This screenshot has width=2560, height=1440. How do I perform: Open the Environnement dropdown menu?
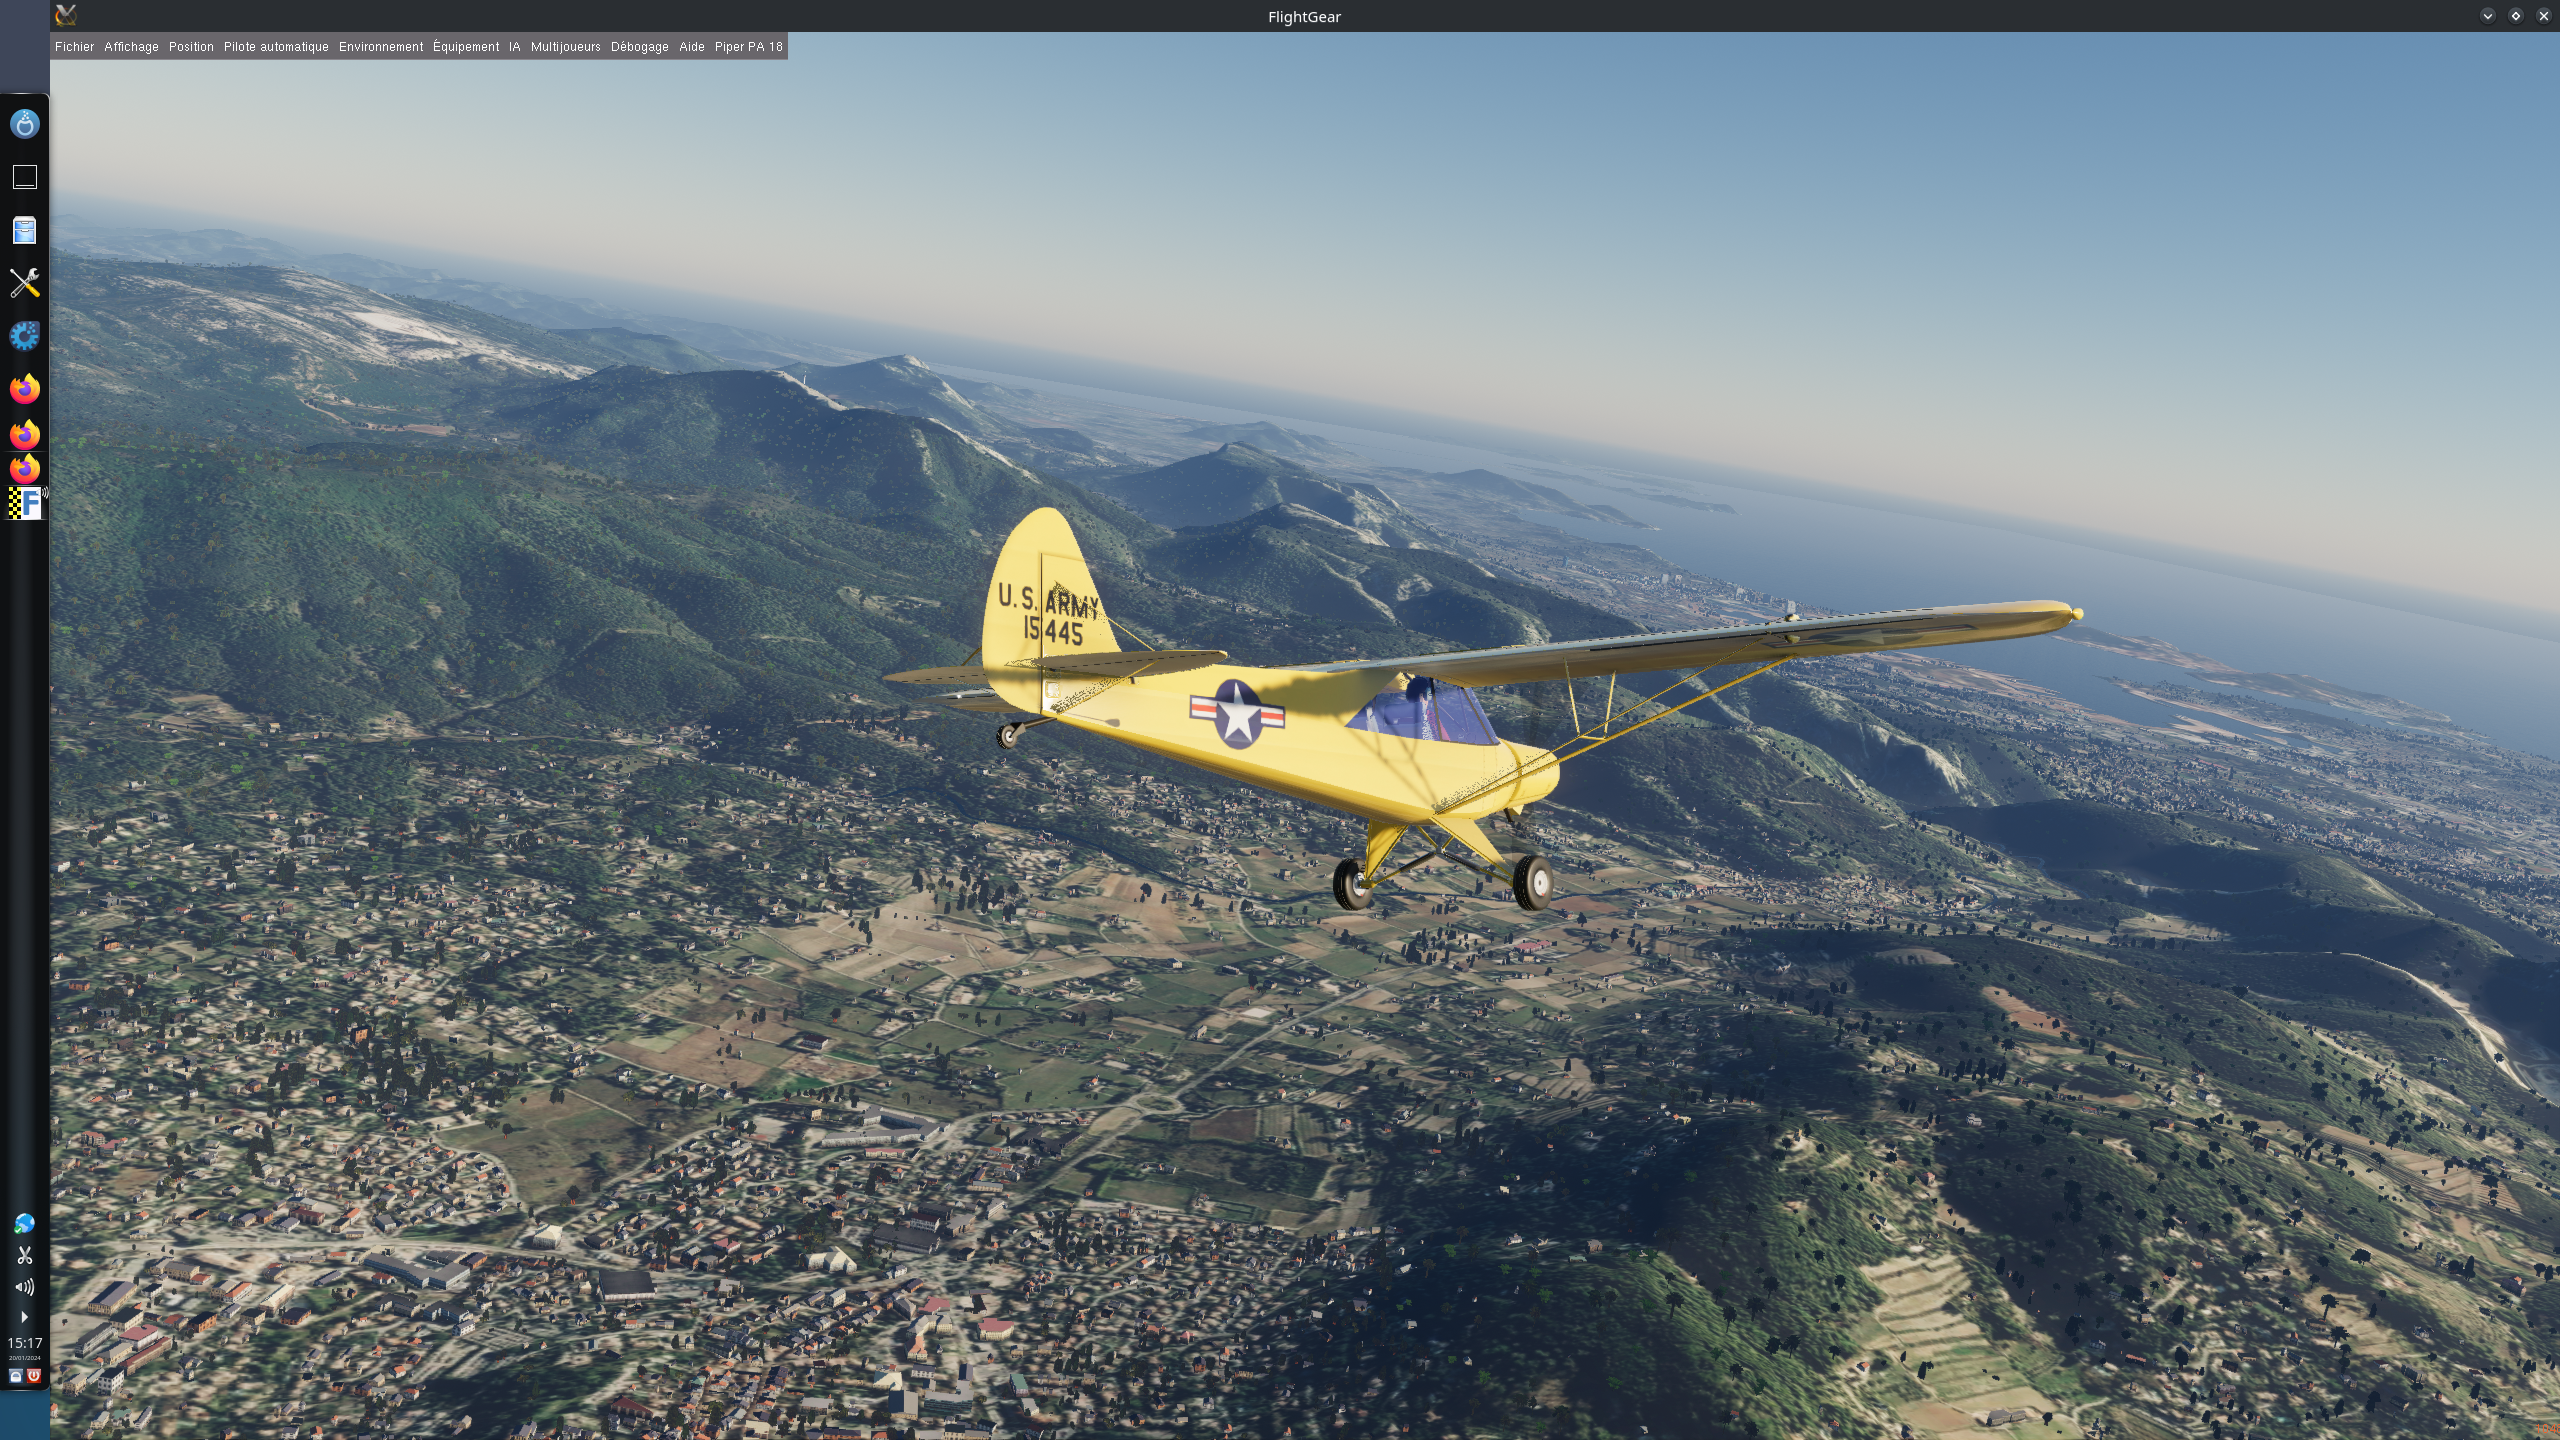[380, 47]
